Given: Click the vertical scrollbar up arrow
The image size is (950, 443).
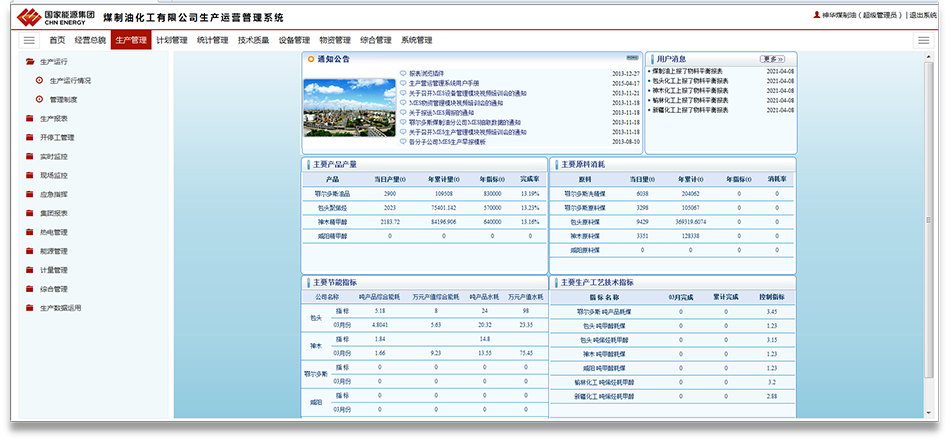Looking at the screenshot, I should (929, 57).
